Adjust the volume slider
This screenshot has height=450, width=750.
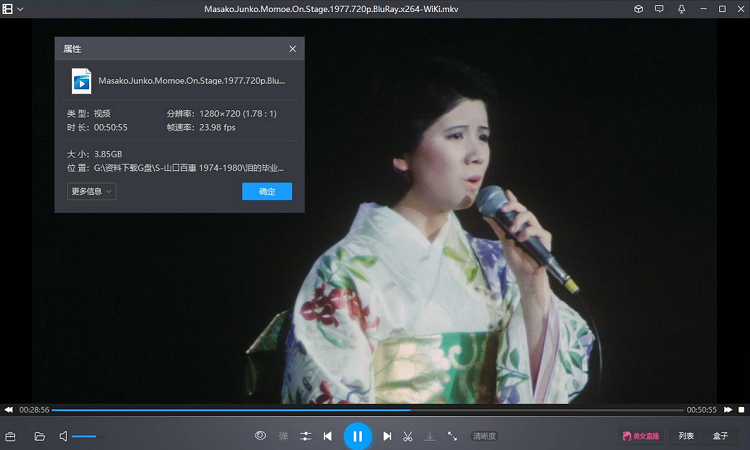84,436
